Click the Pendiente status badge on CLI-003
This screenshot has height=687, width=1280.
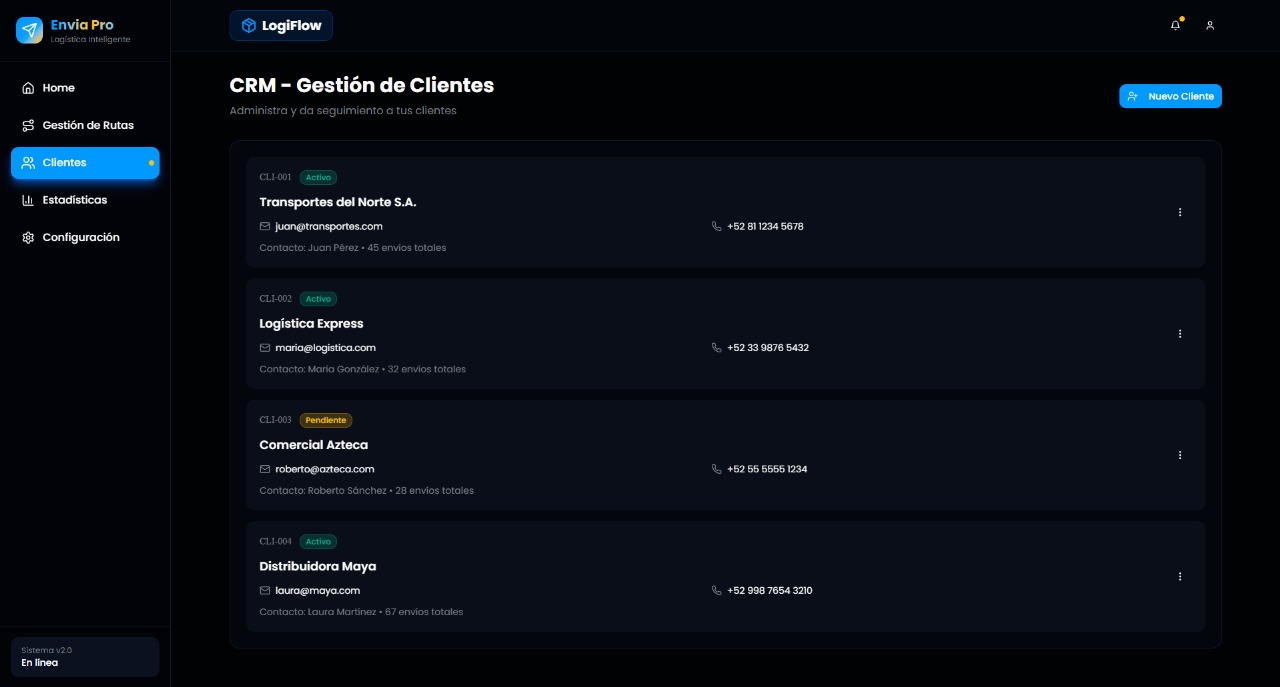click(326, 420)
